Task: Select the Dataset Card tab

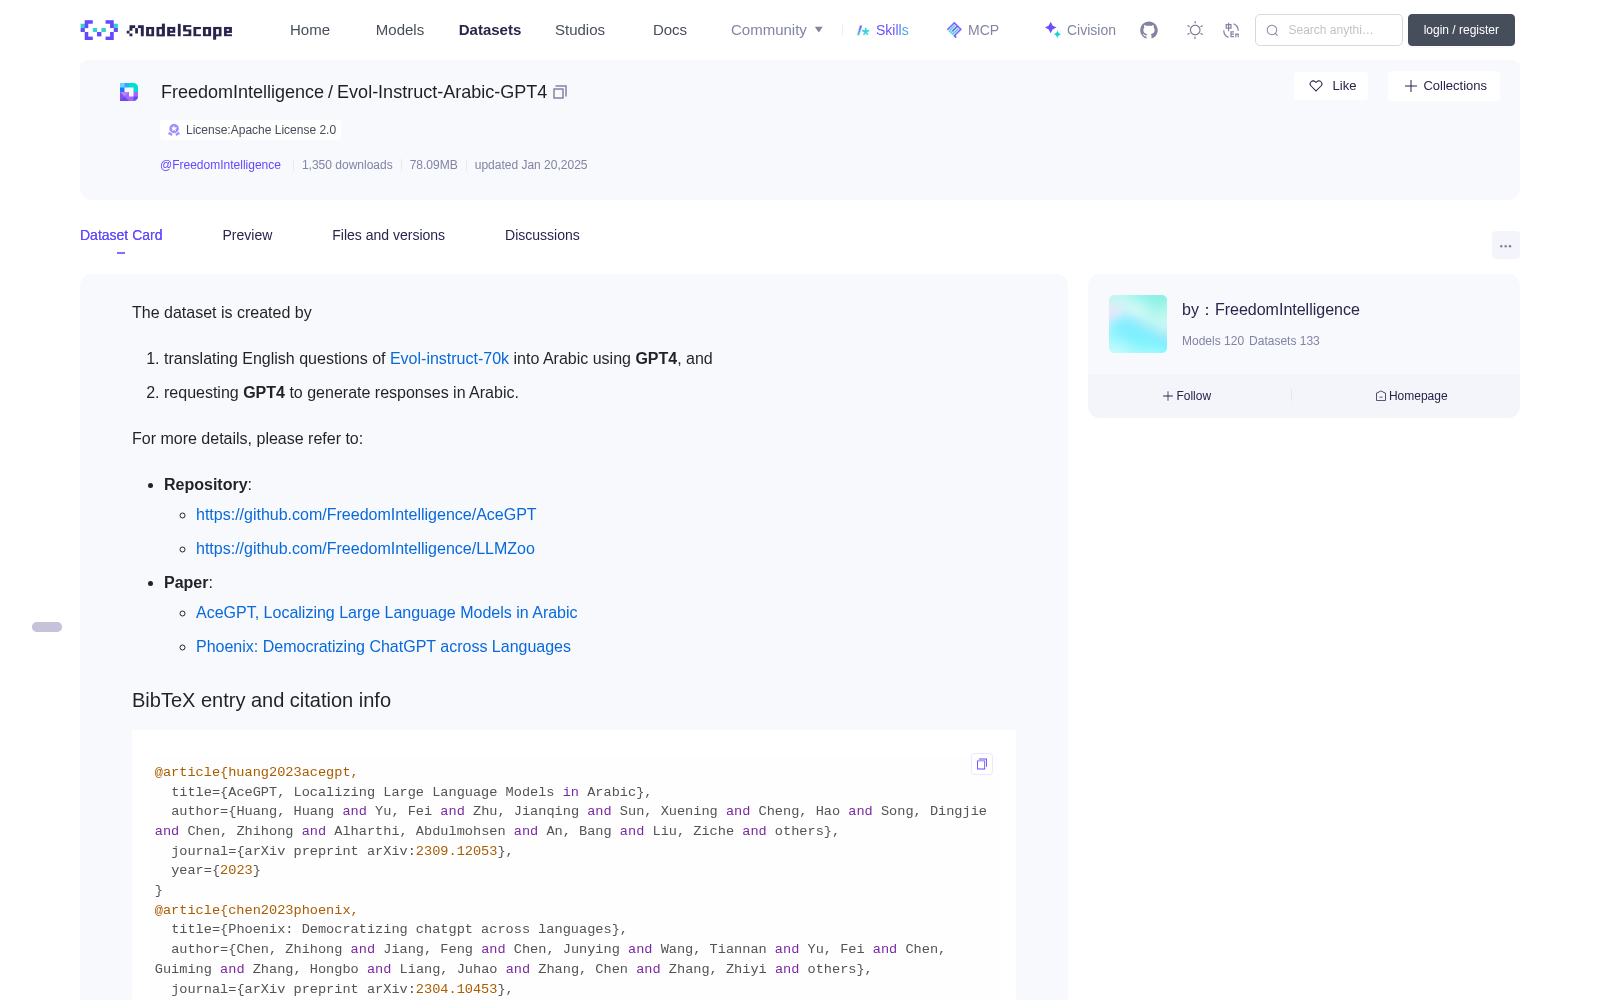Action: pos(121,235)
